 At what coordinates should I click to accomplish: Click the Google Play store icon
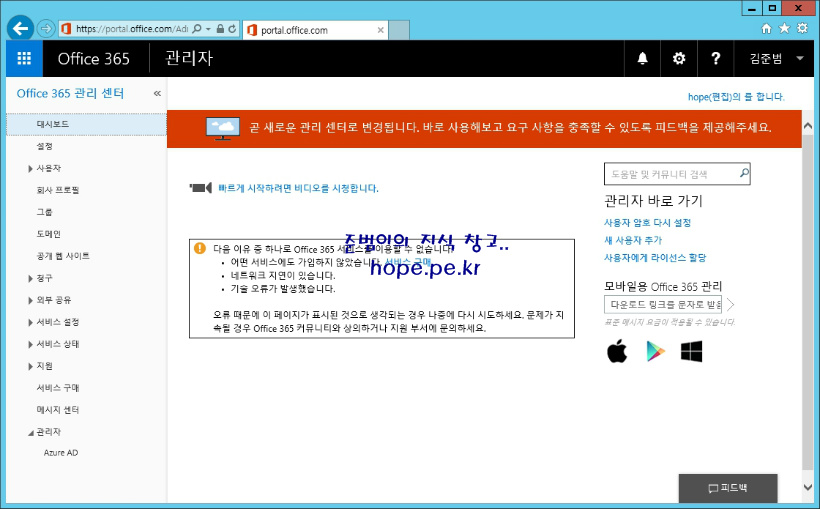pos(655,351)
